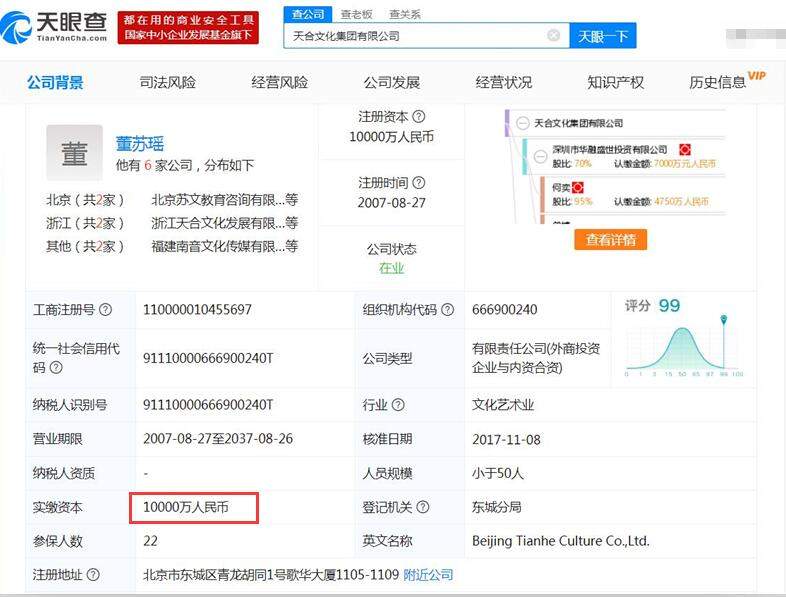786x597 pixels.
Task: Collapse 深圳市华融盛世投资有限公司 tree node
Action: 540,156
